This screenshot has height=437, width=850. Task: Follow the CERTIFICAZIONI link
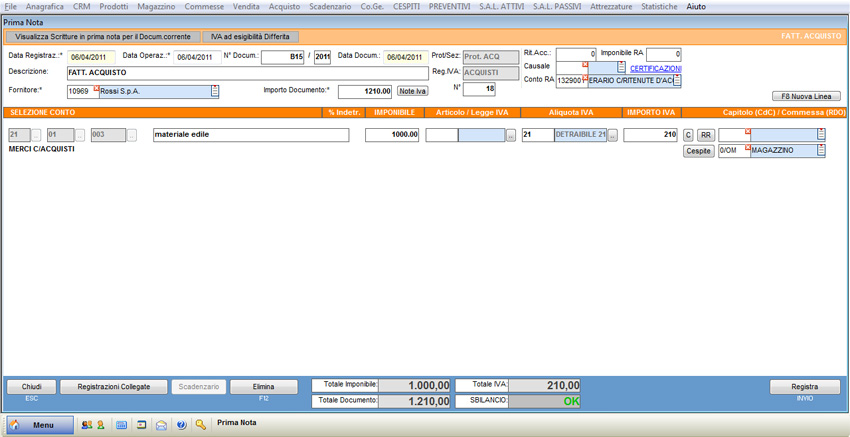click(x=655, y=68)
